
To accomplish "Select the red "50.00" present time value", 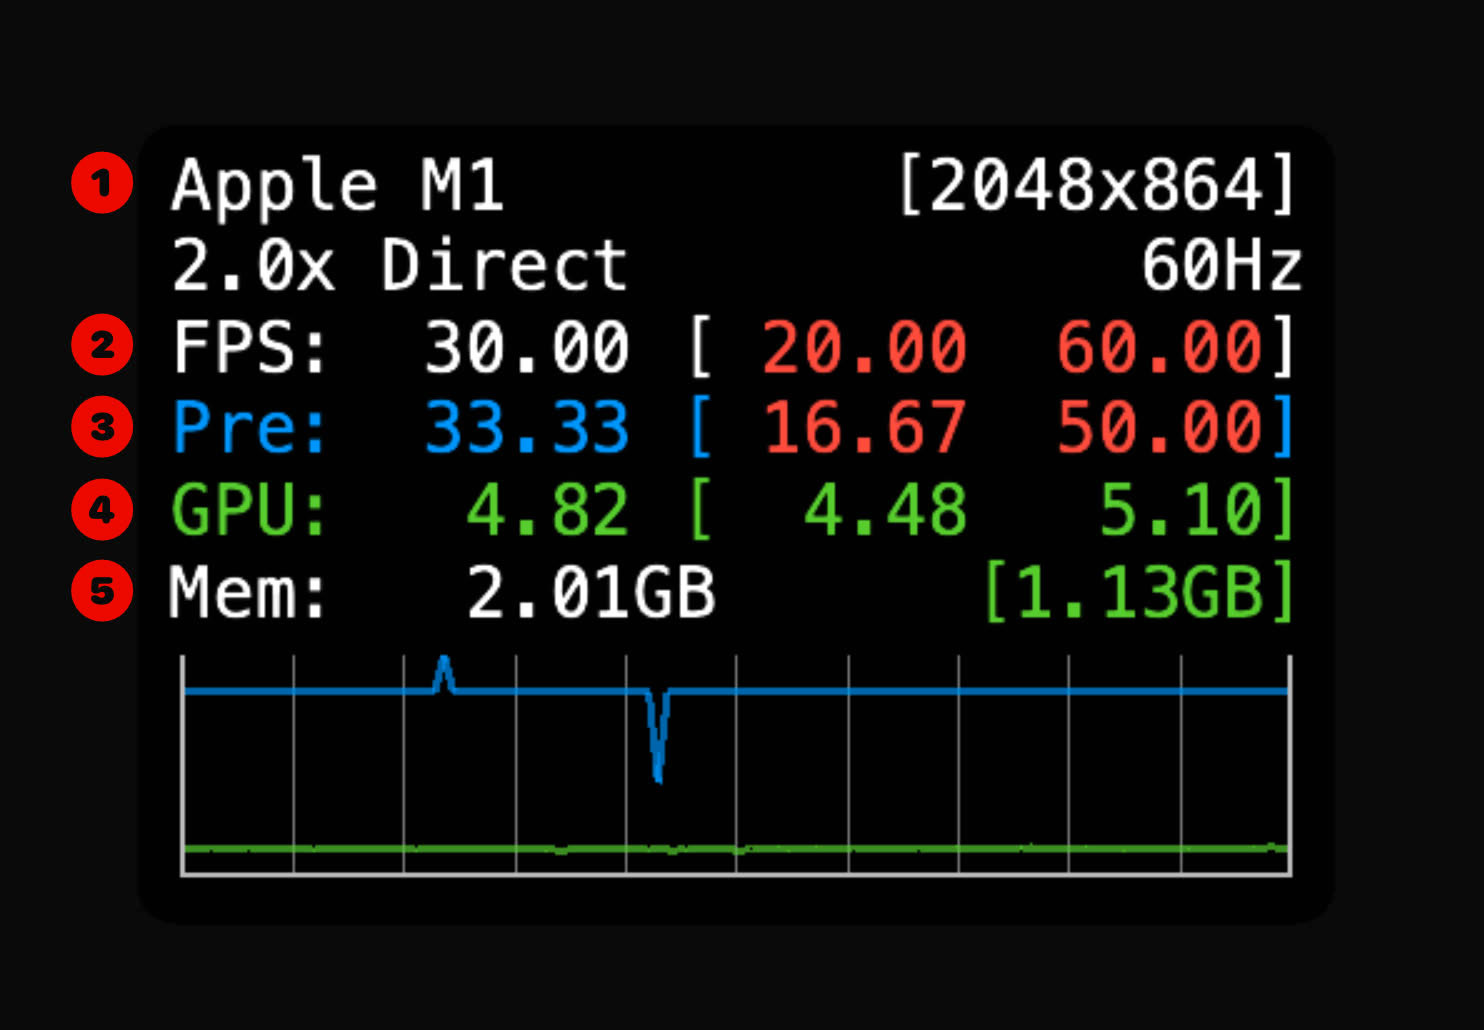I will [x=1160, y=428].
